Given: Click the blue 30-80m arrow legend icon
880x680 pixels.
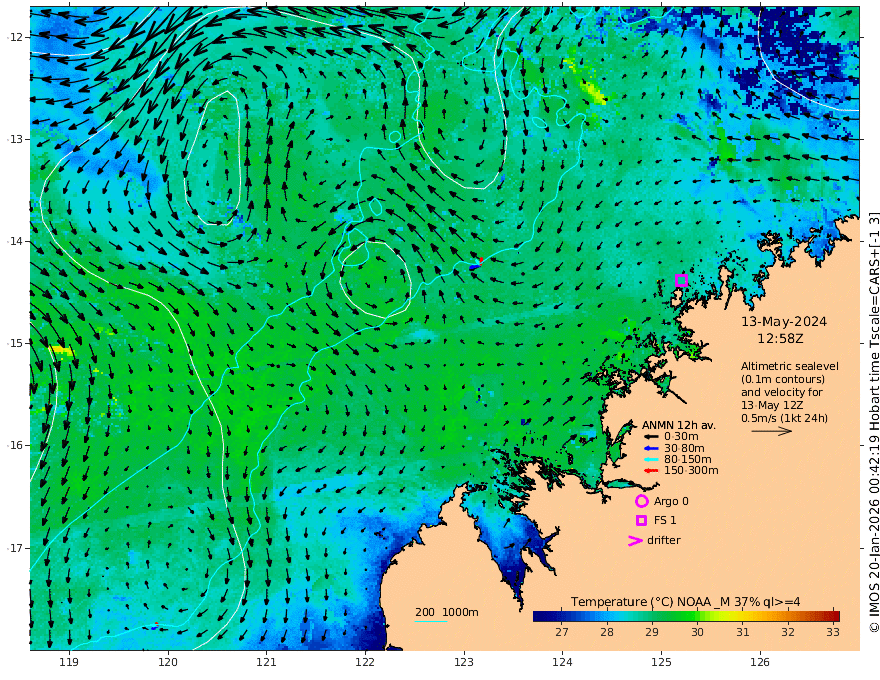Looking at the screenshot, I should [x=651, y=448].
